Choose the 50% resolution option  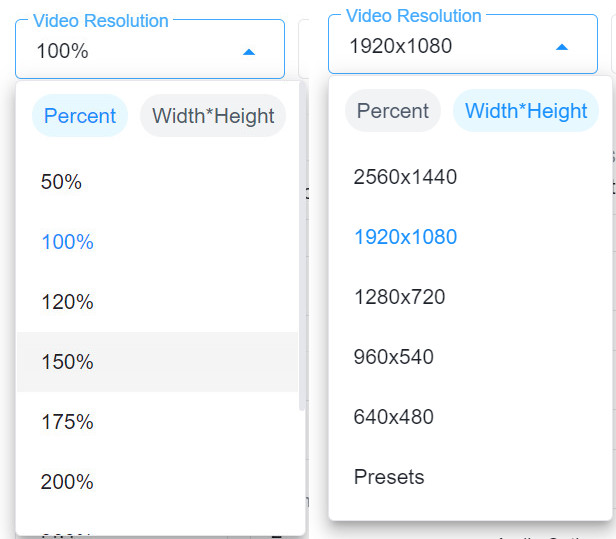coord(61,182)
